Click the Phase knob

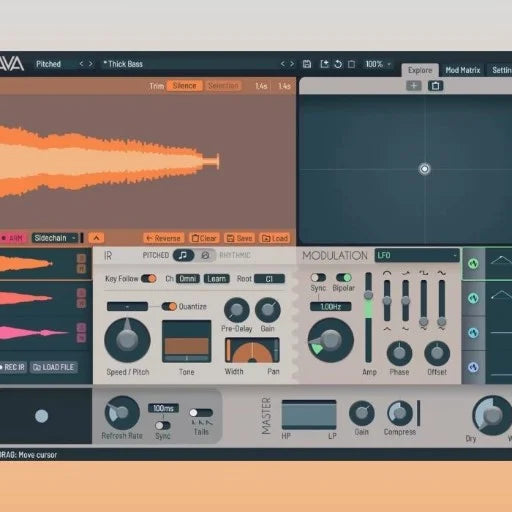[399, 353]
